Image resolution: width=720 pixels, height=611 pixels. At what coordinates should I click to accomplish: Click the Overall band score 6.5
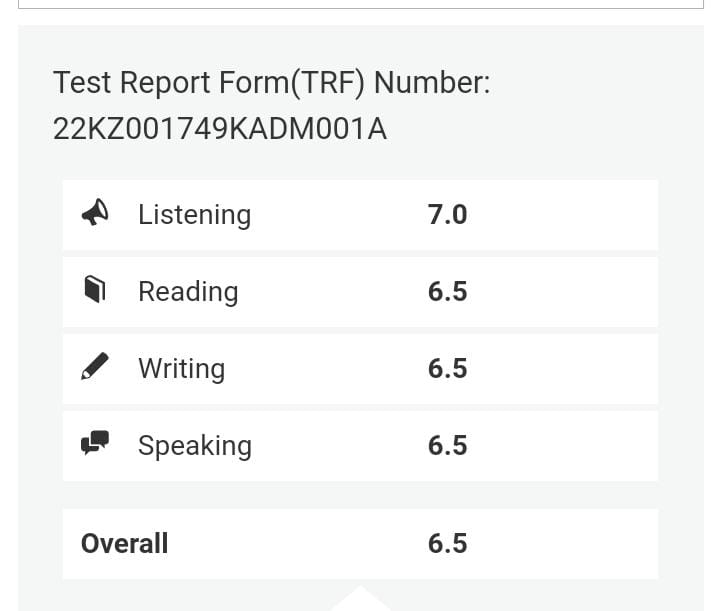click(x=448, y=544)
